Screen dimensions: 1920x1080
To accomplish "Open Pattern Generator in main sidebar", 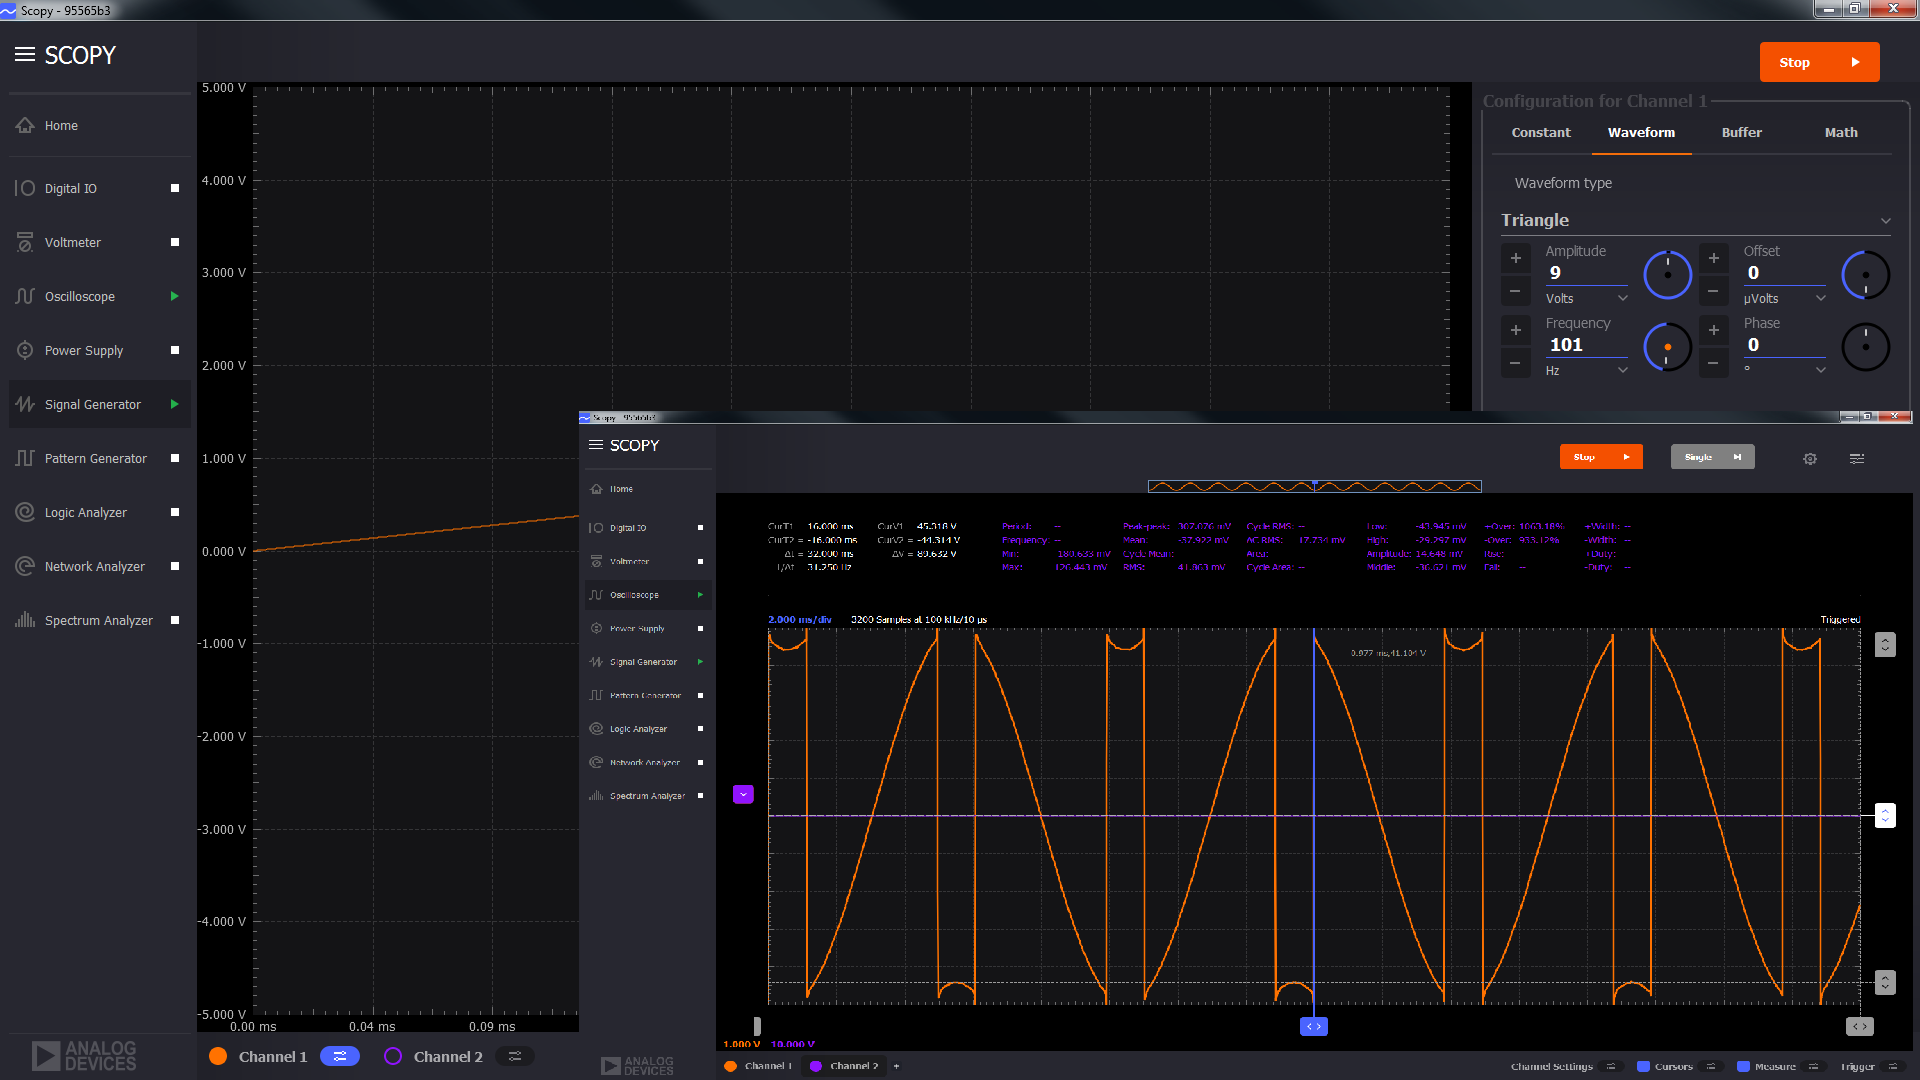I will (x=98, y=458).
